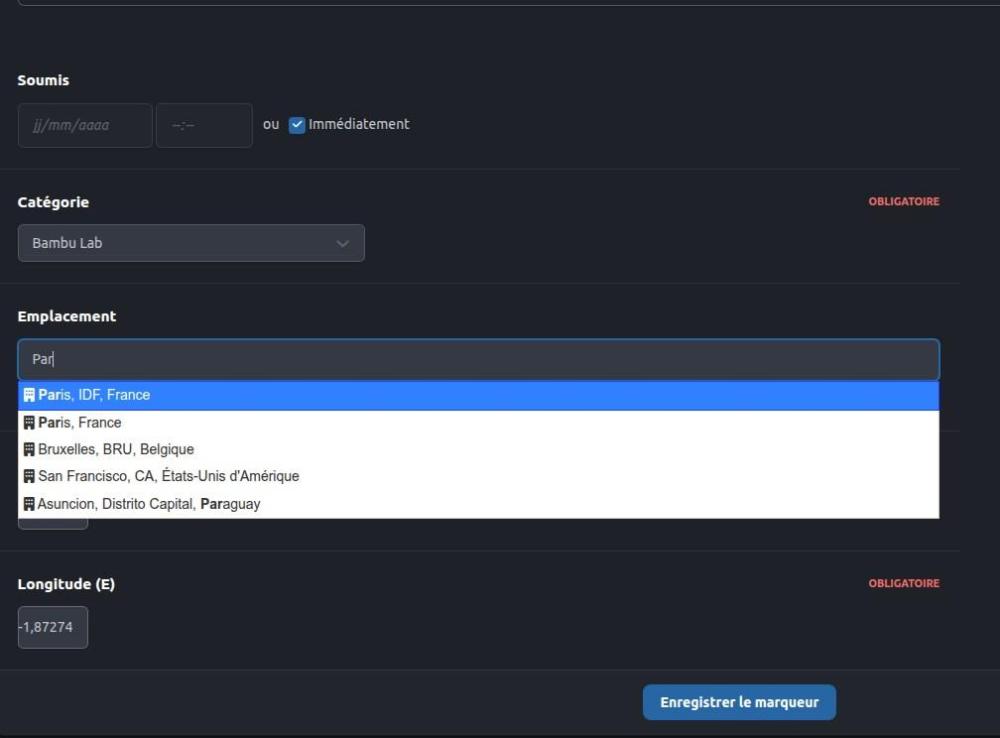
Task: Click building icon next to San Francisco suggestion
Action: point(29,476)
